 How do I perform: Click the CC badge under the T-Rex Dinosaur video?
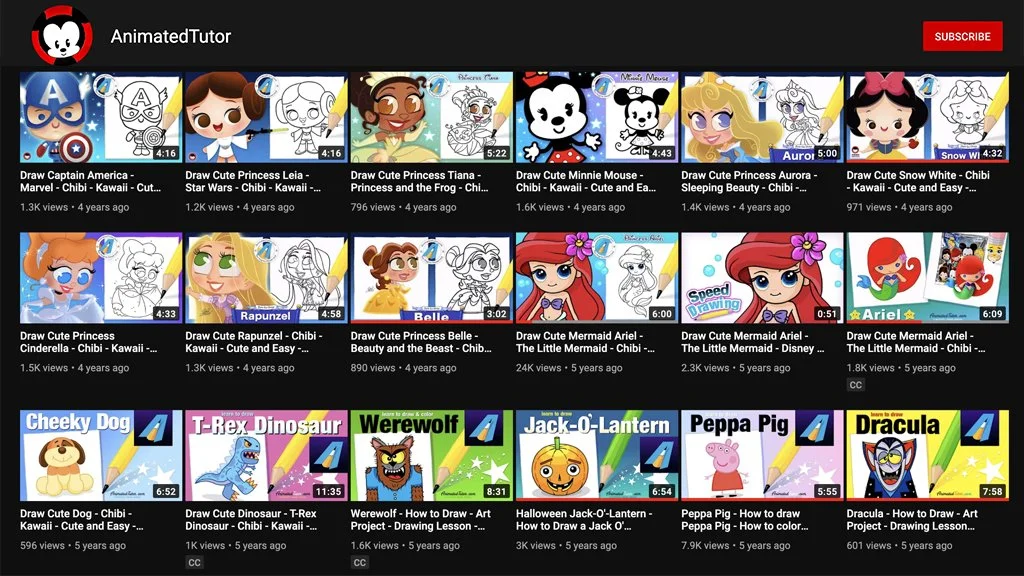click(194, 562)
